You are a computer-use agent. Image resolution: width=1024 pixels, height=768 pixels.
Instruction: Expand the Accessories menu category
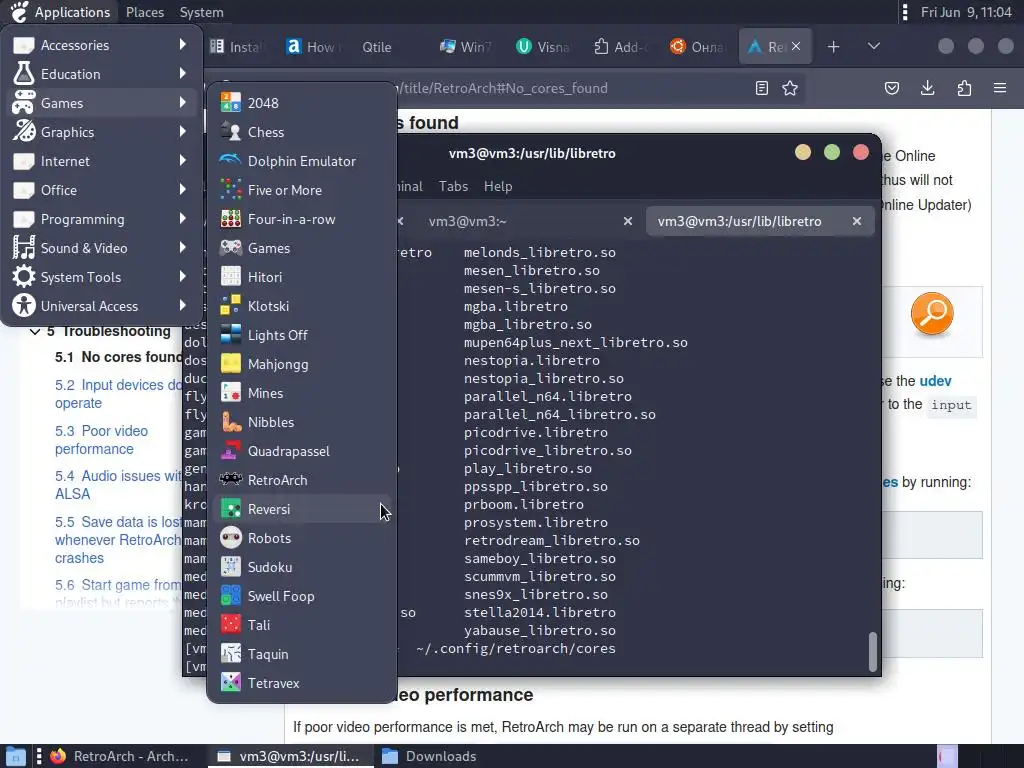point(101,45)
